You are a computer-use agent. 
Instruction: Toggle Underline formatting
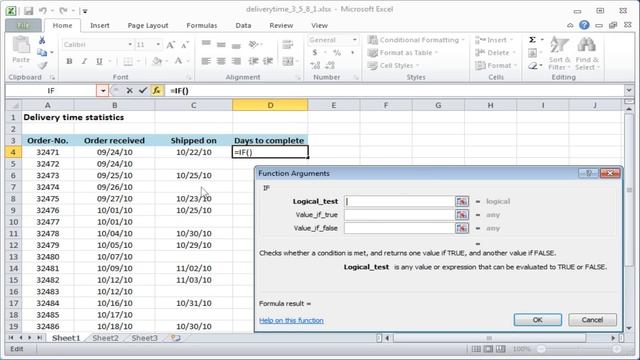99,61
